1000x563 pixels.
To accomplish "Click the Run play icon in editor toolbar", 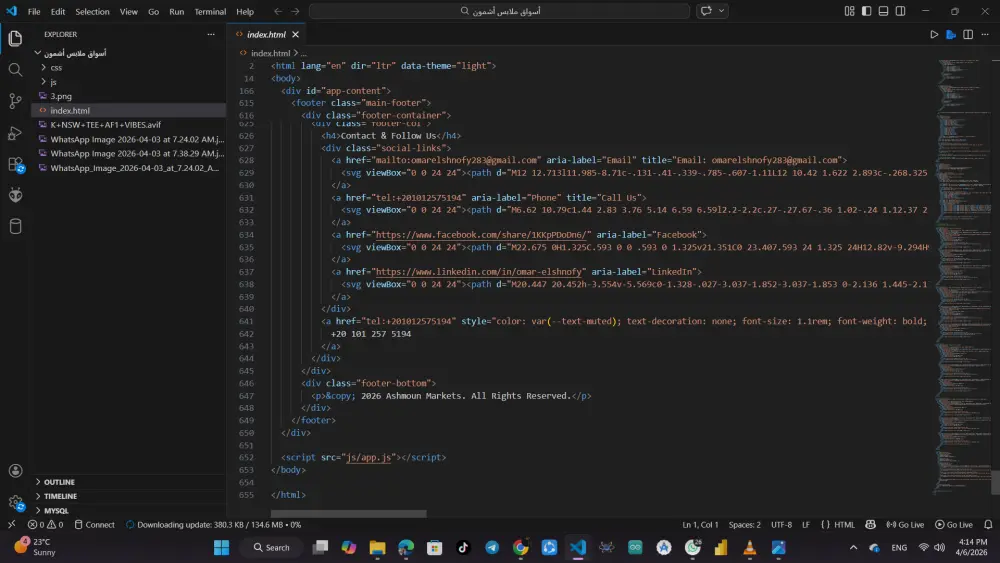I will tap(934, 34).
